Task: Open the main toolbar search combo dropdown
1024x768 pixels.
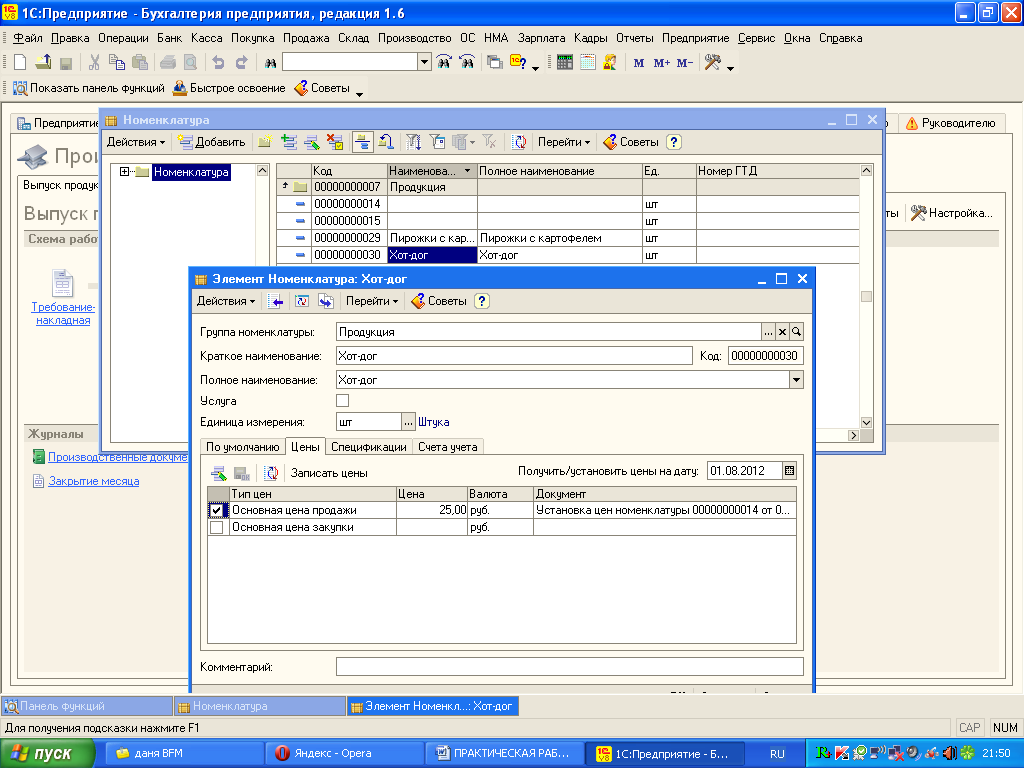Action: tap(424, 63)
